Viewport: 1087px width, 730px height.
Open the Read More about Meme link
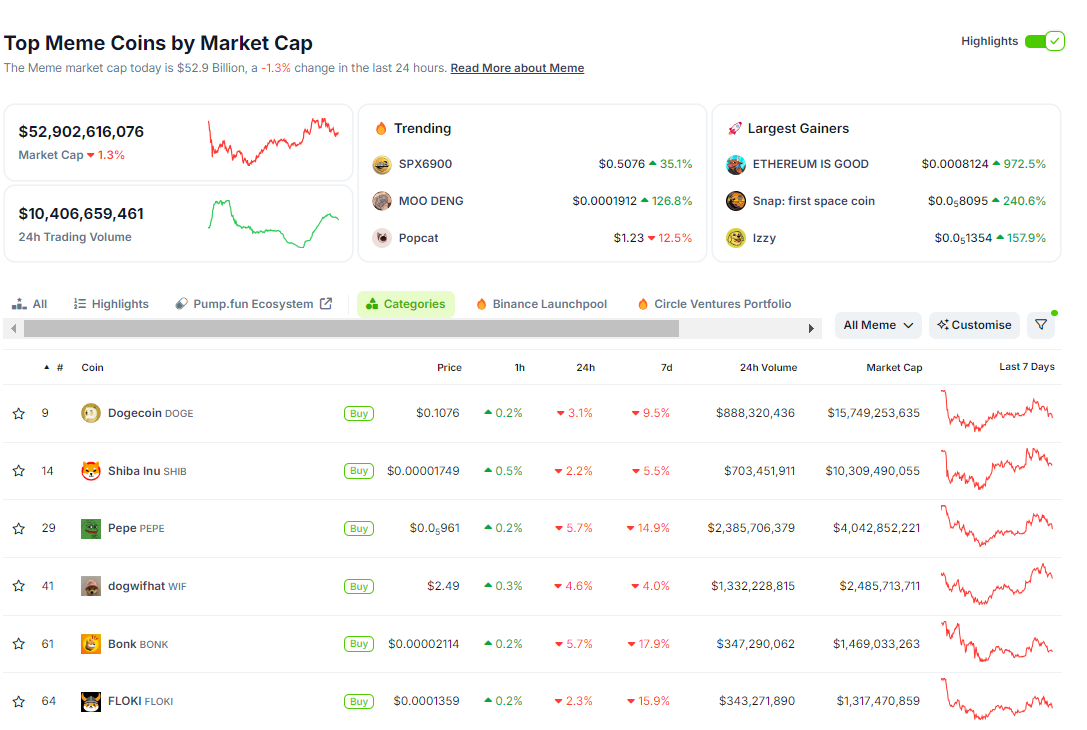pos(517,68)
